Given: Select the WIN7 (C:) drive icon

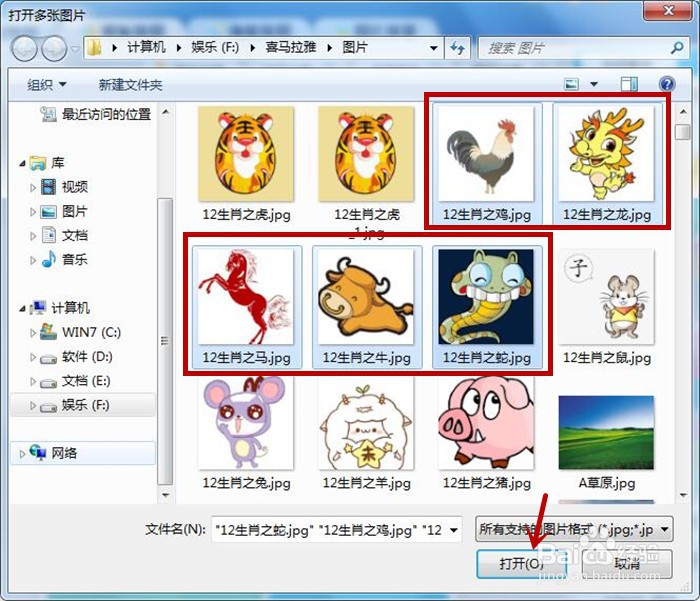Looking at the screenshot, I should click(48, 332).
